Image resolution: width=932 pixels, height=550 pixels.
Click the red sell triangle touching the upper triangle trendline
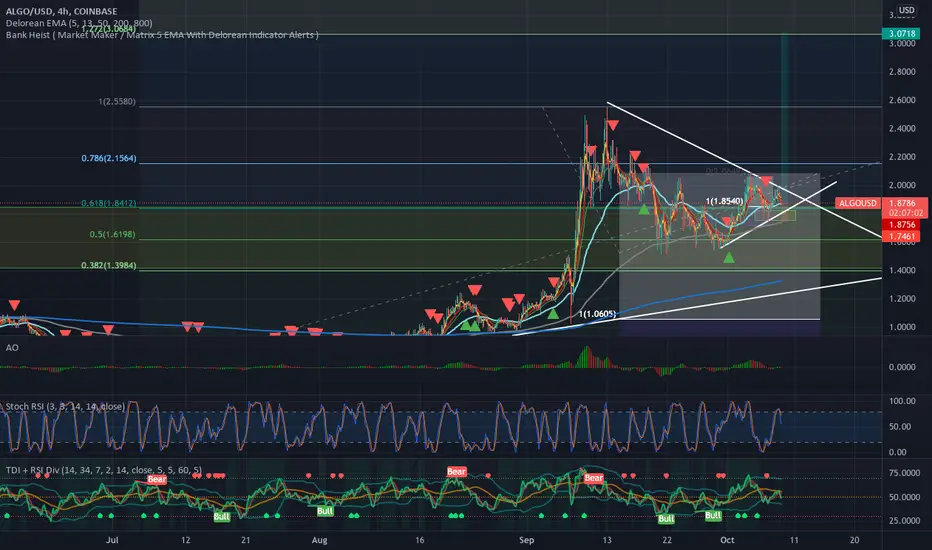click(766, 181)
